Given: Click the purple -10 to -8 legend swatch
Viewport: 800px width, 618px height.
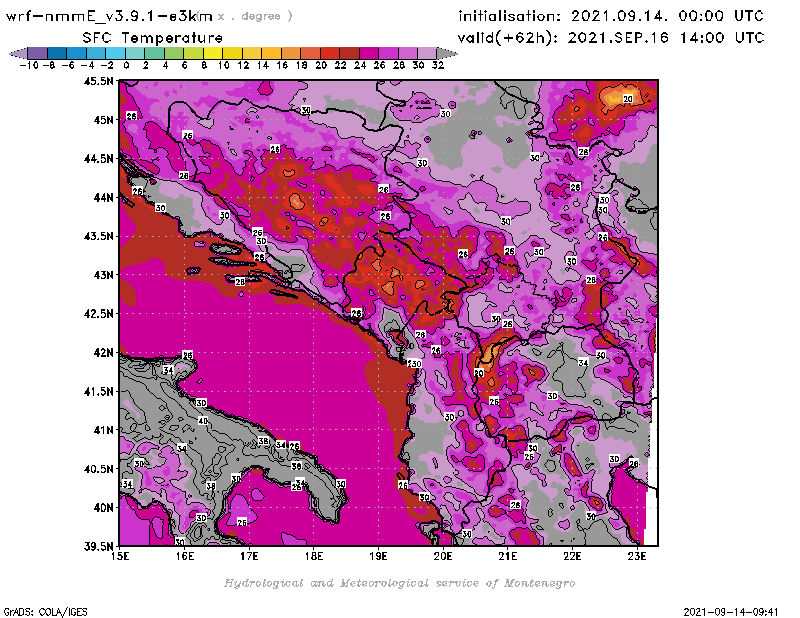Looking at the screenshot, I should click(38, 53).
